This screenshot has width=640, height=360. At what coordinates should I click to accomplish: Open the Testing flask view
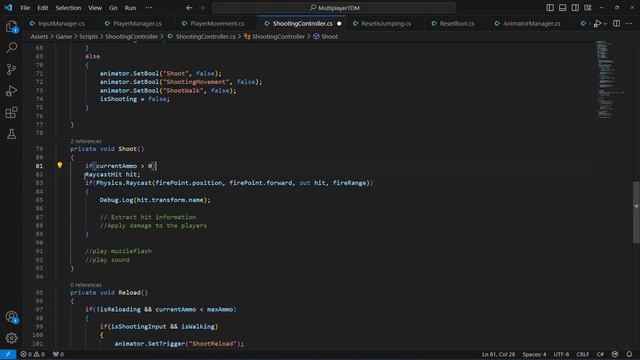pyautogui.click(x=11, y=133)
